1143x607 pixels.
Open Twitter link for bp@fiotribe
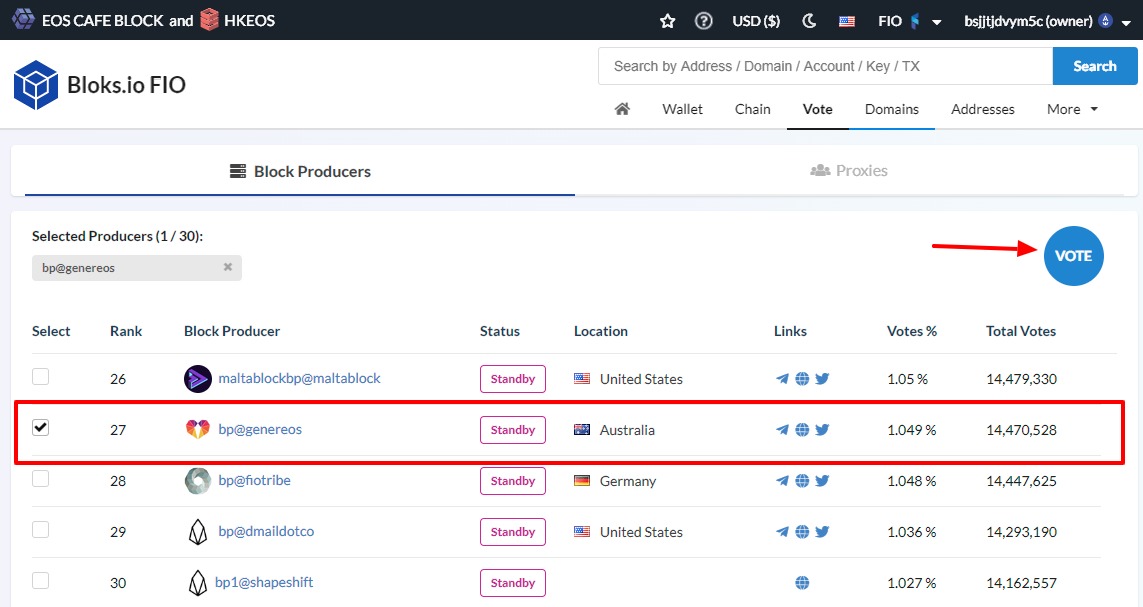point(822,481)
